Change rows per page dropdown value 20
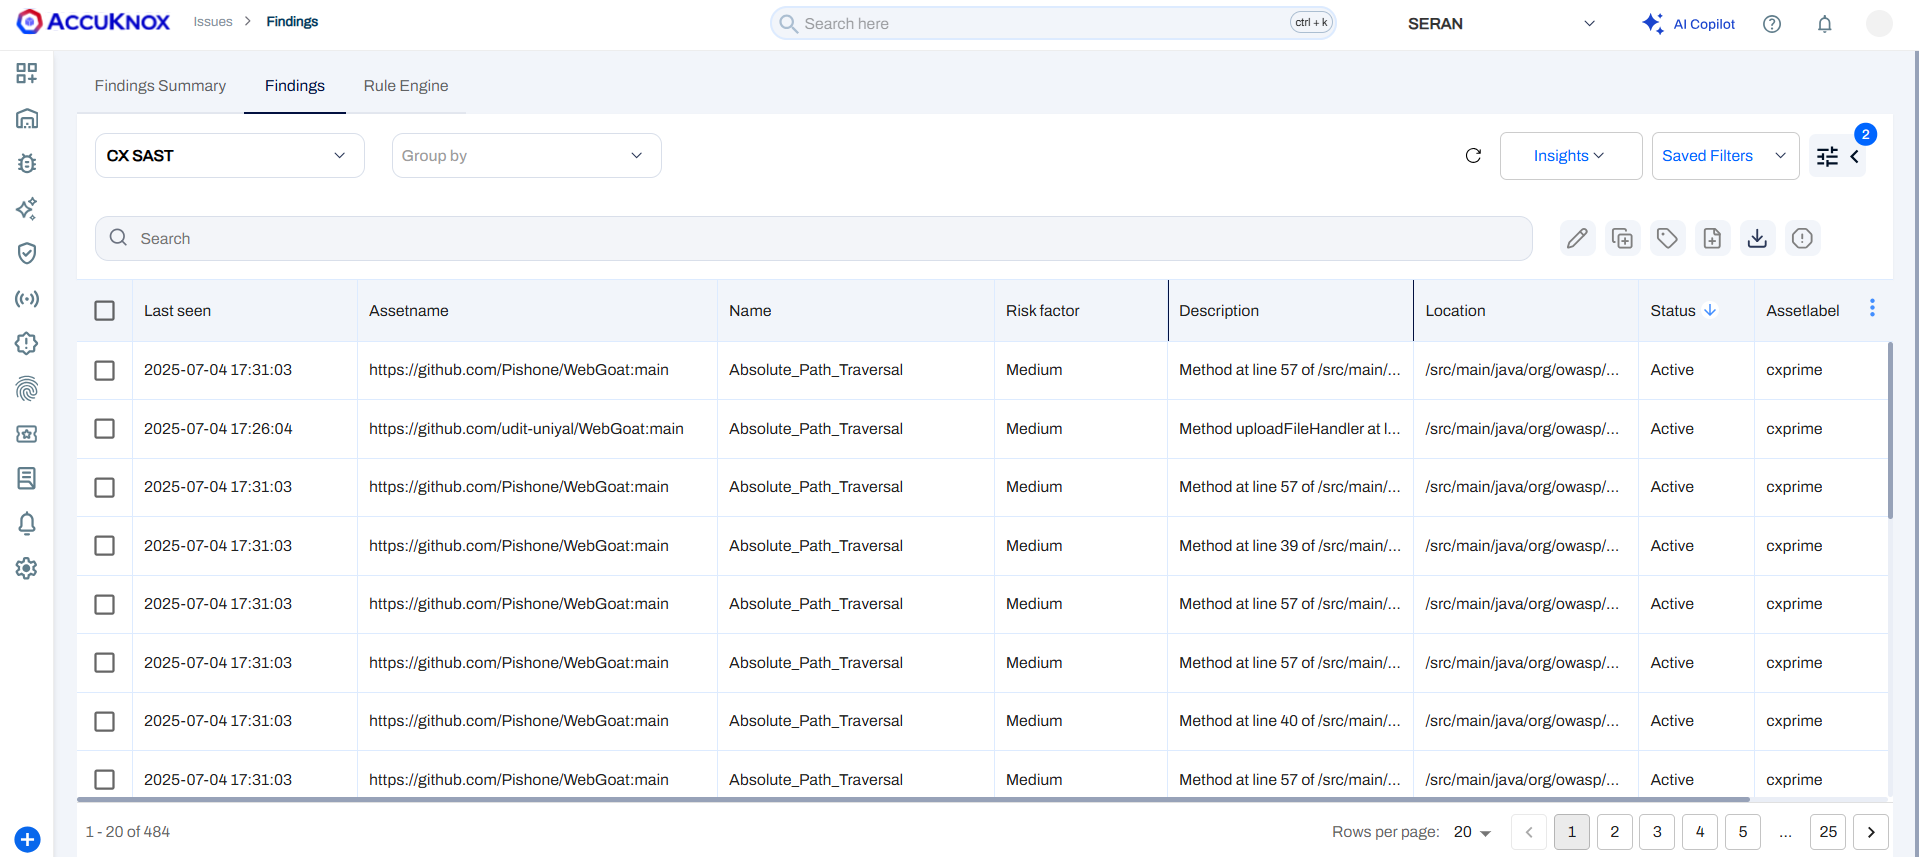 [1472, 832]
